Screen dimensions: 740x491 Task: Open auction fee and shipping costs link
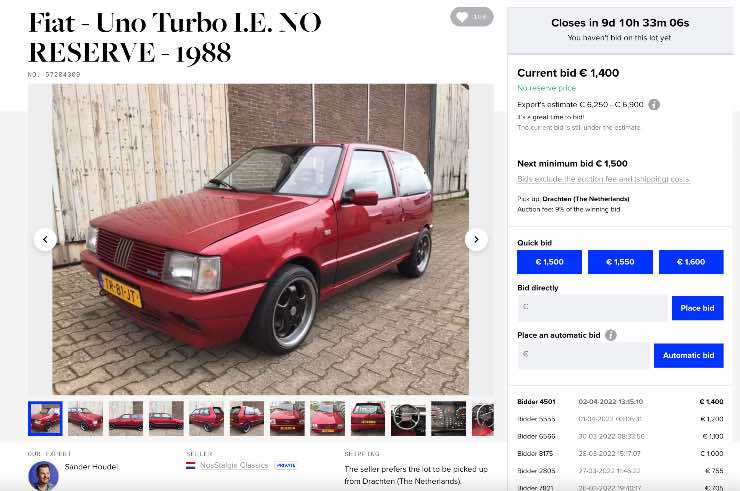(x=604, y=179)
